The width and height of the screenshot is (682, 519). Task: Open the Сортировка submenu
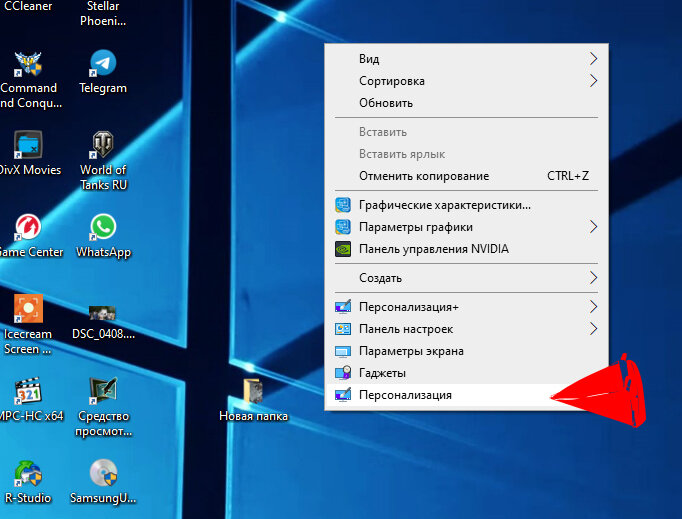pos(466,81)
